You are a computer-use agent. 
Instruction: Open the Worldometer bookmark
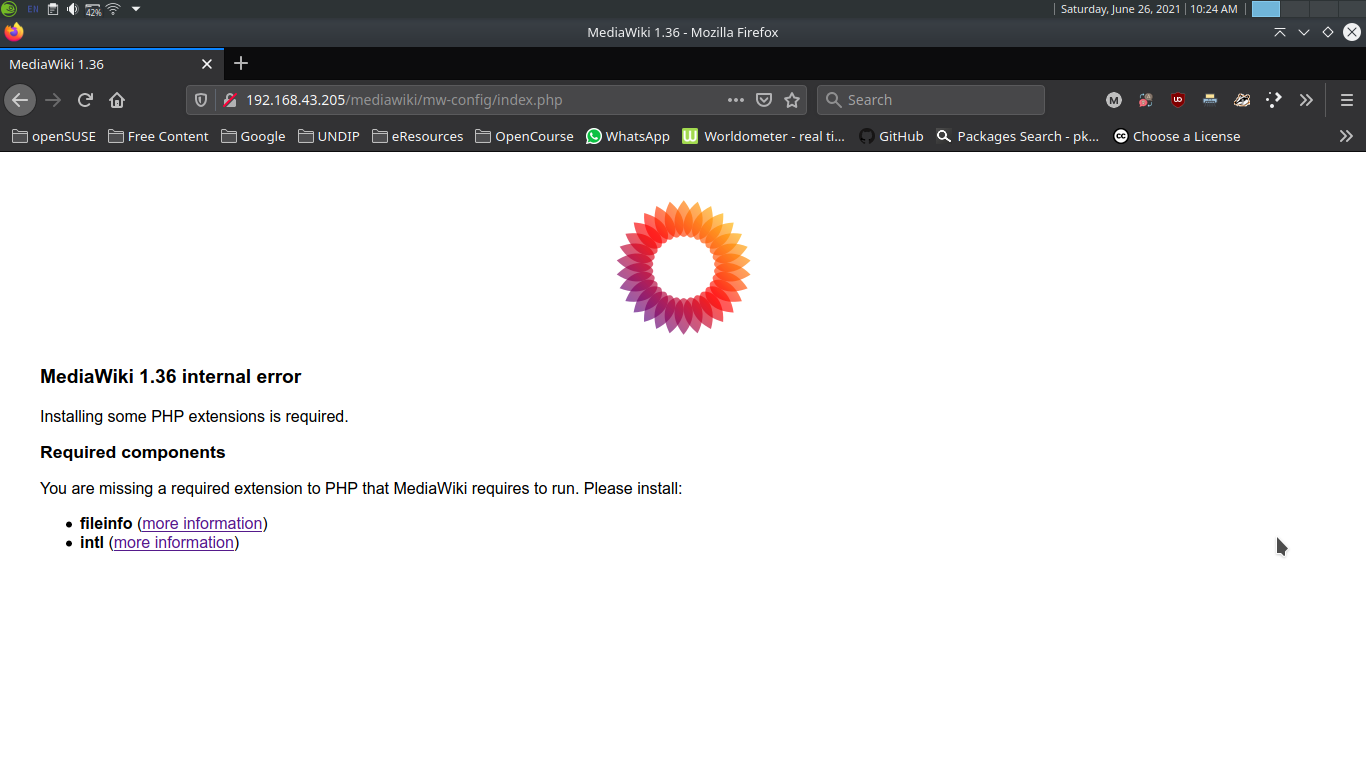(764, 136)
